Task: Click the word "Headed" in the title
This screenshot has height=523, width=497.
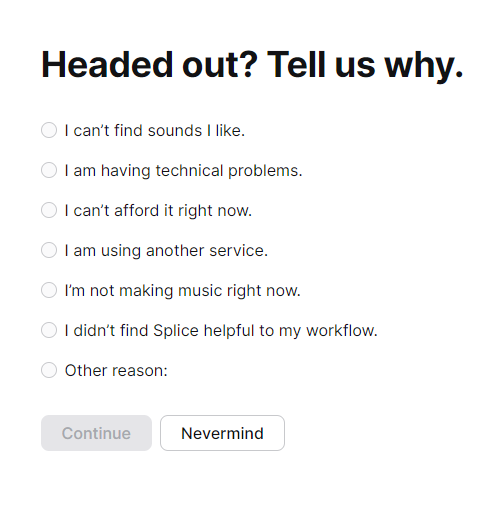Action: point(107,64)
